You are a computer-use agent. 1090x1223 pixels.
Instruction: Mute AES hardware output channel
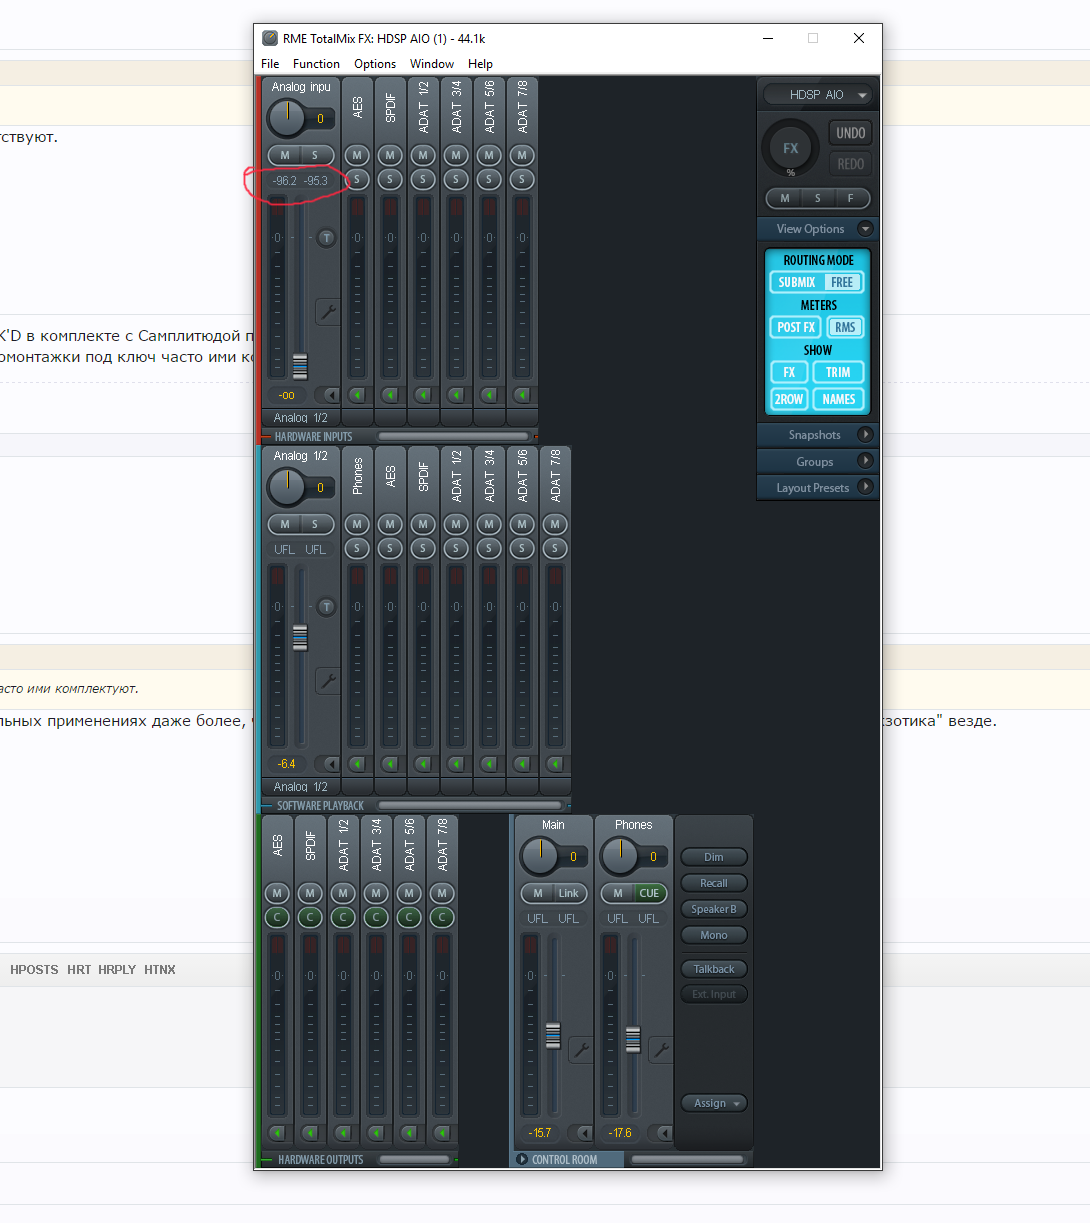pyautogui.click(x=277, y=893)
